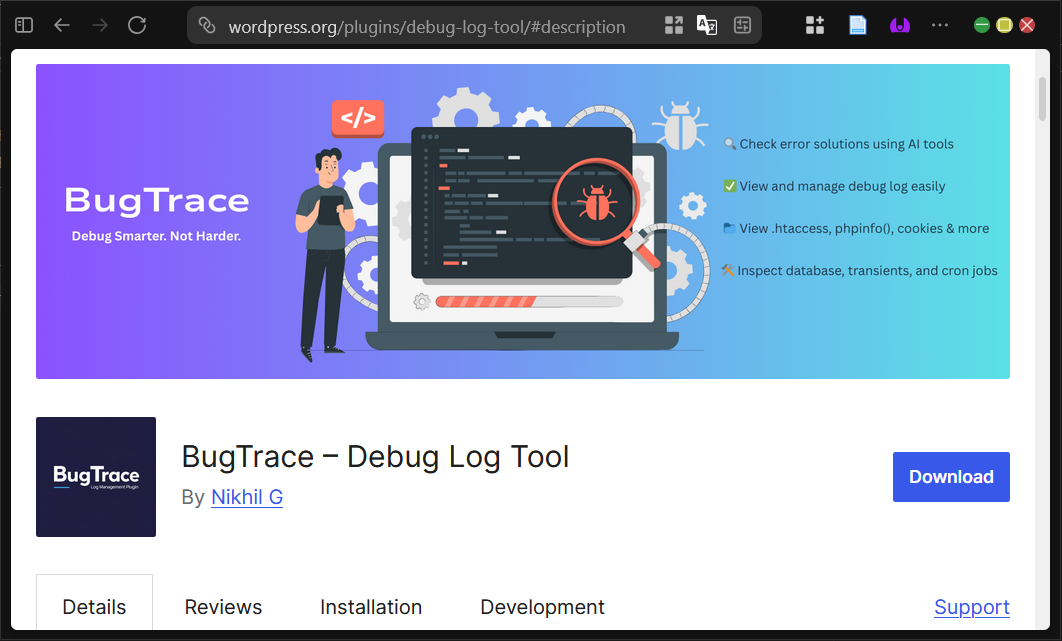Click the yellow maximize window button
This screenshot has height=641, width=1062.
[1004, 26]
